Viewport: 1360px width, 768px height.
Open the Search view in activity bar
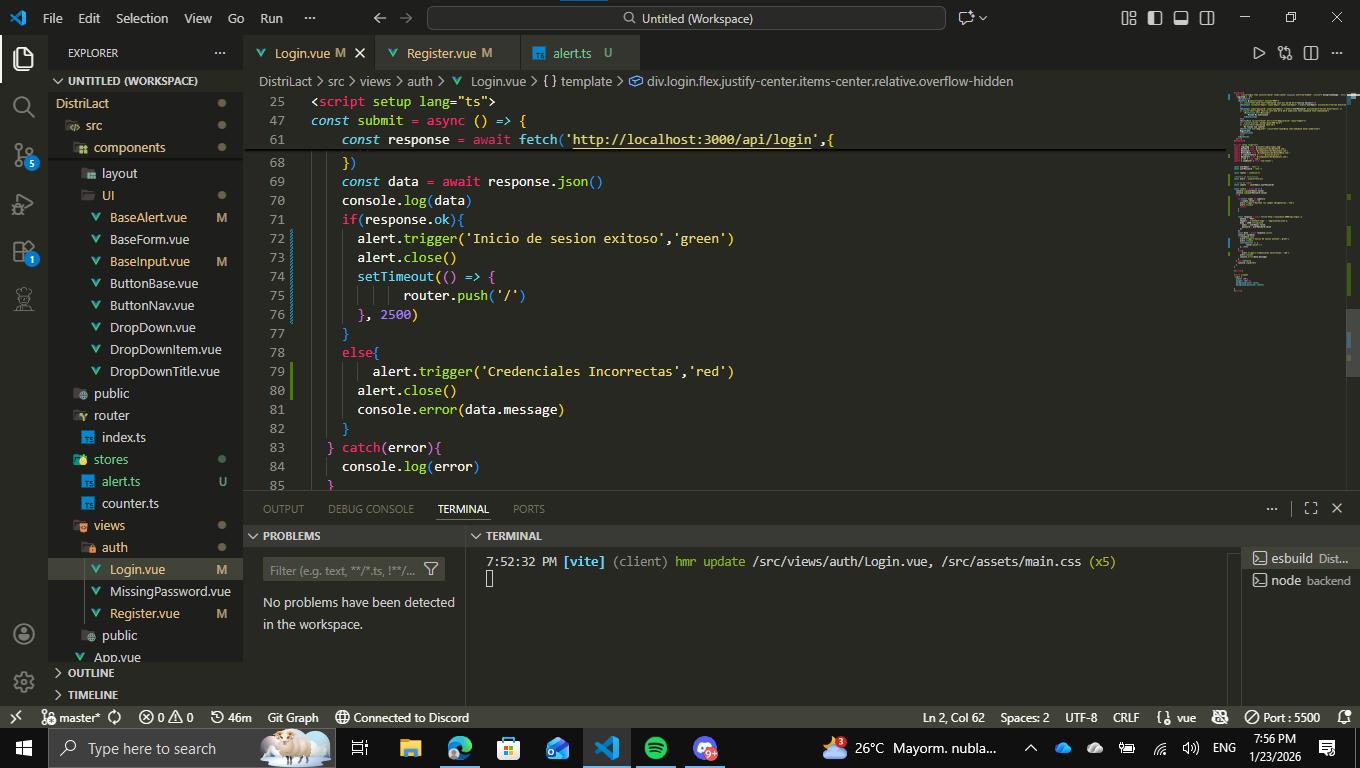click(24, 106)
